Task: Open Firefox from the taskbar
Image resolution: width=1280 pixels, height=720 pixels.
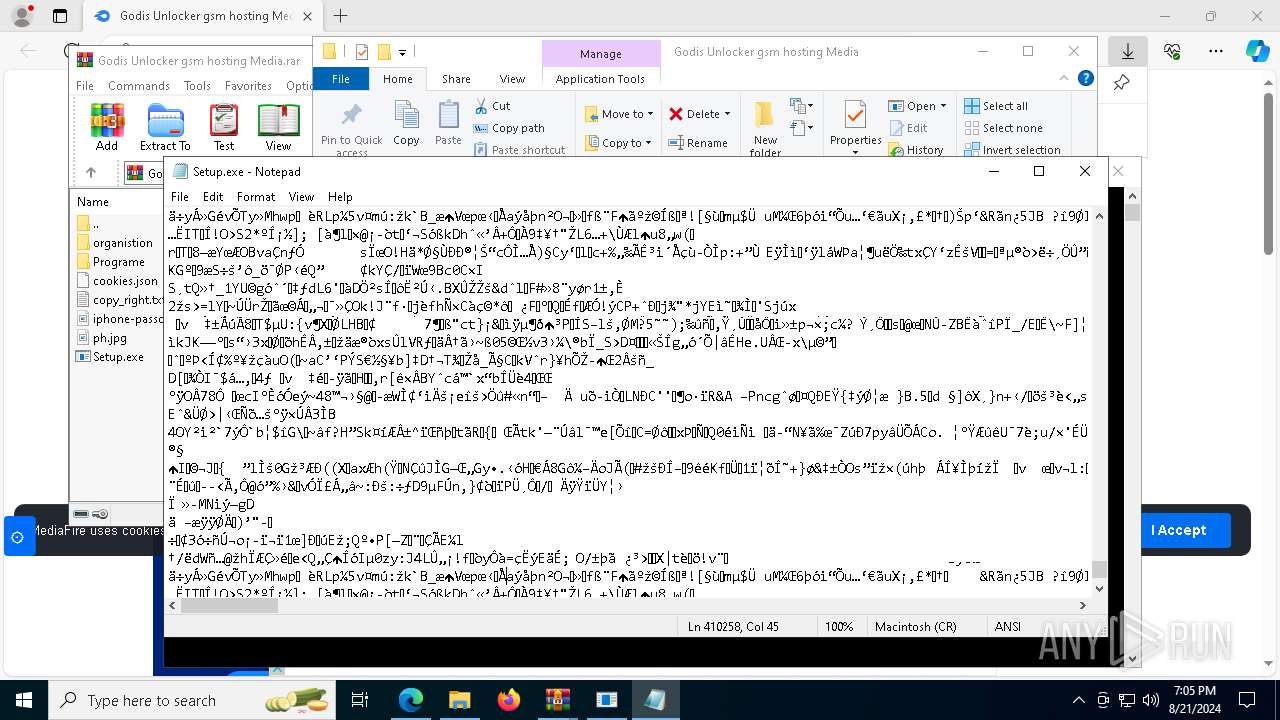Action: 508,700
